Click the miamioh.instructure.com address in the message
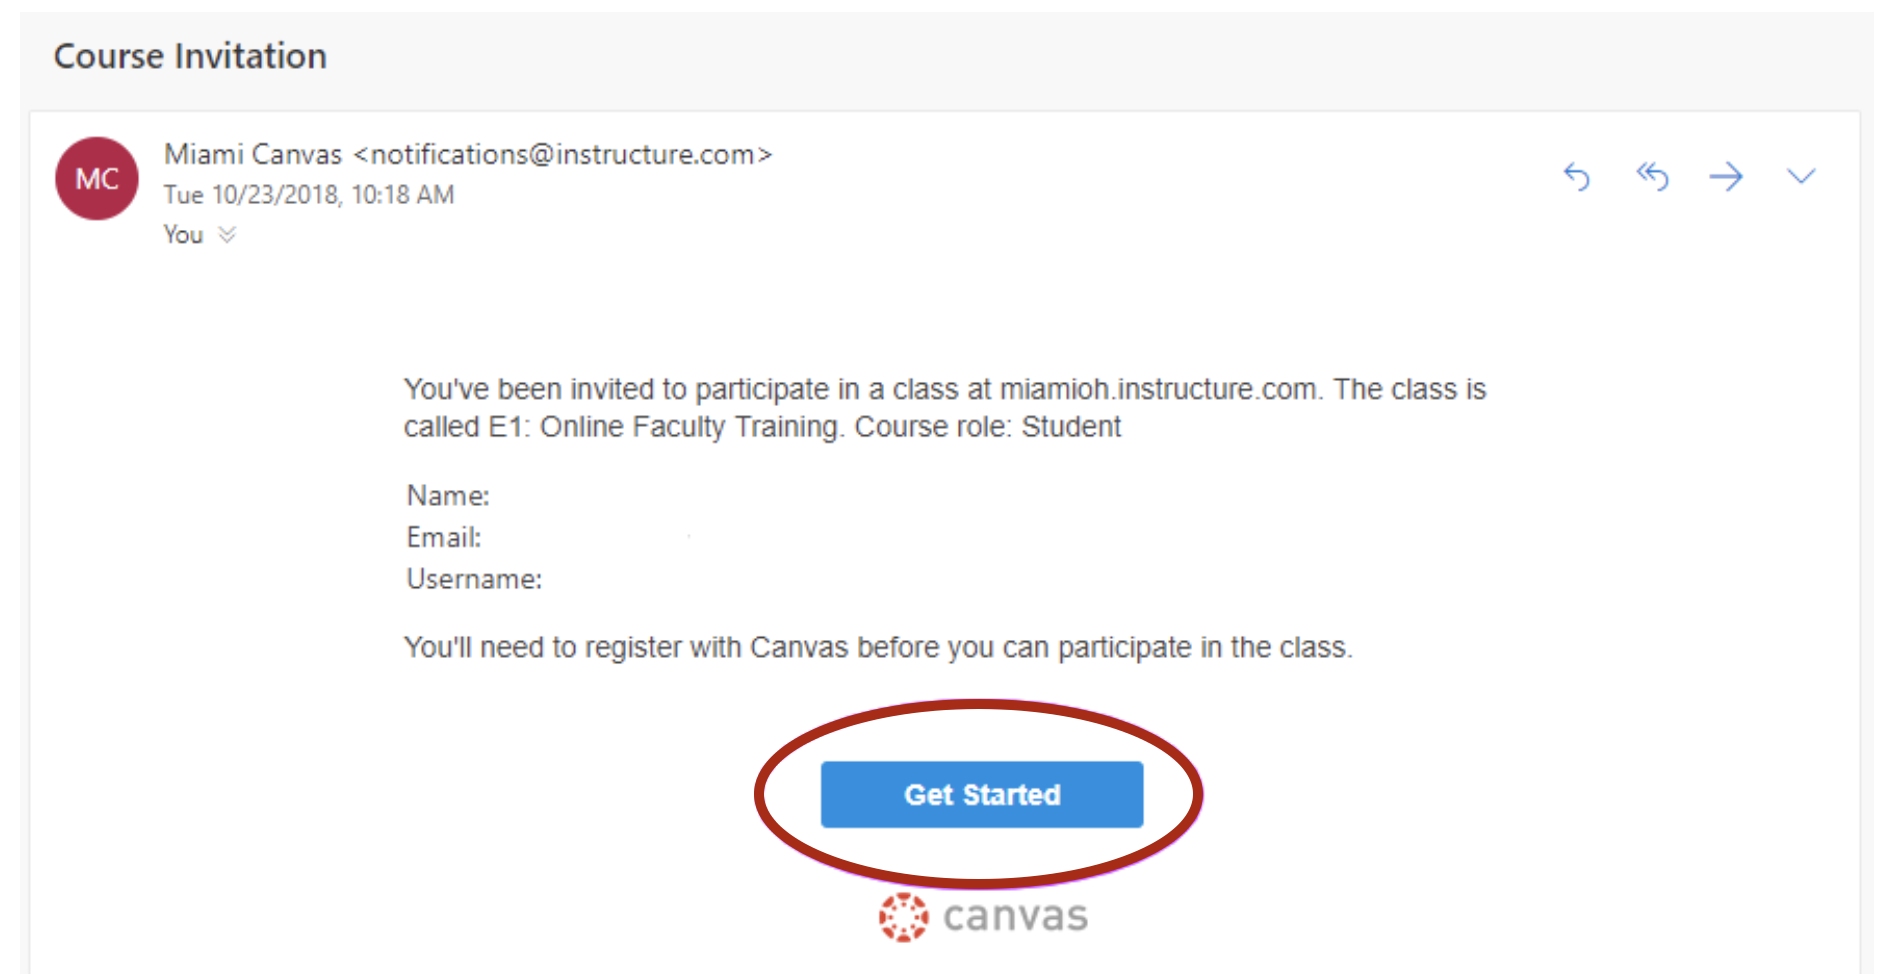The height and width of the screenshot is (974, 1892). 1158,389
